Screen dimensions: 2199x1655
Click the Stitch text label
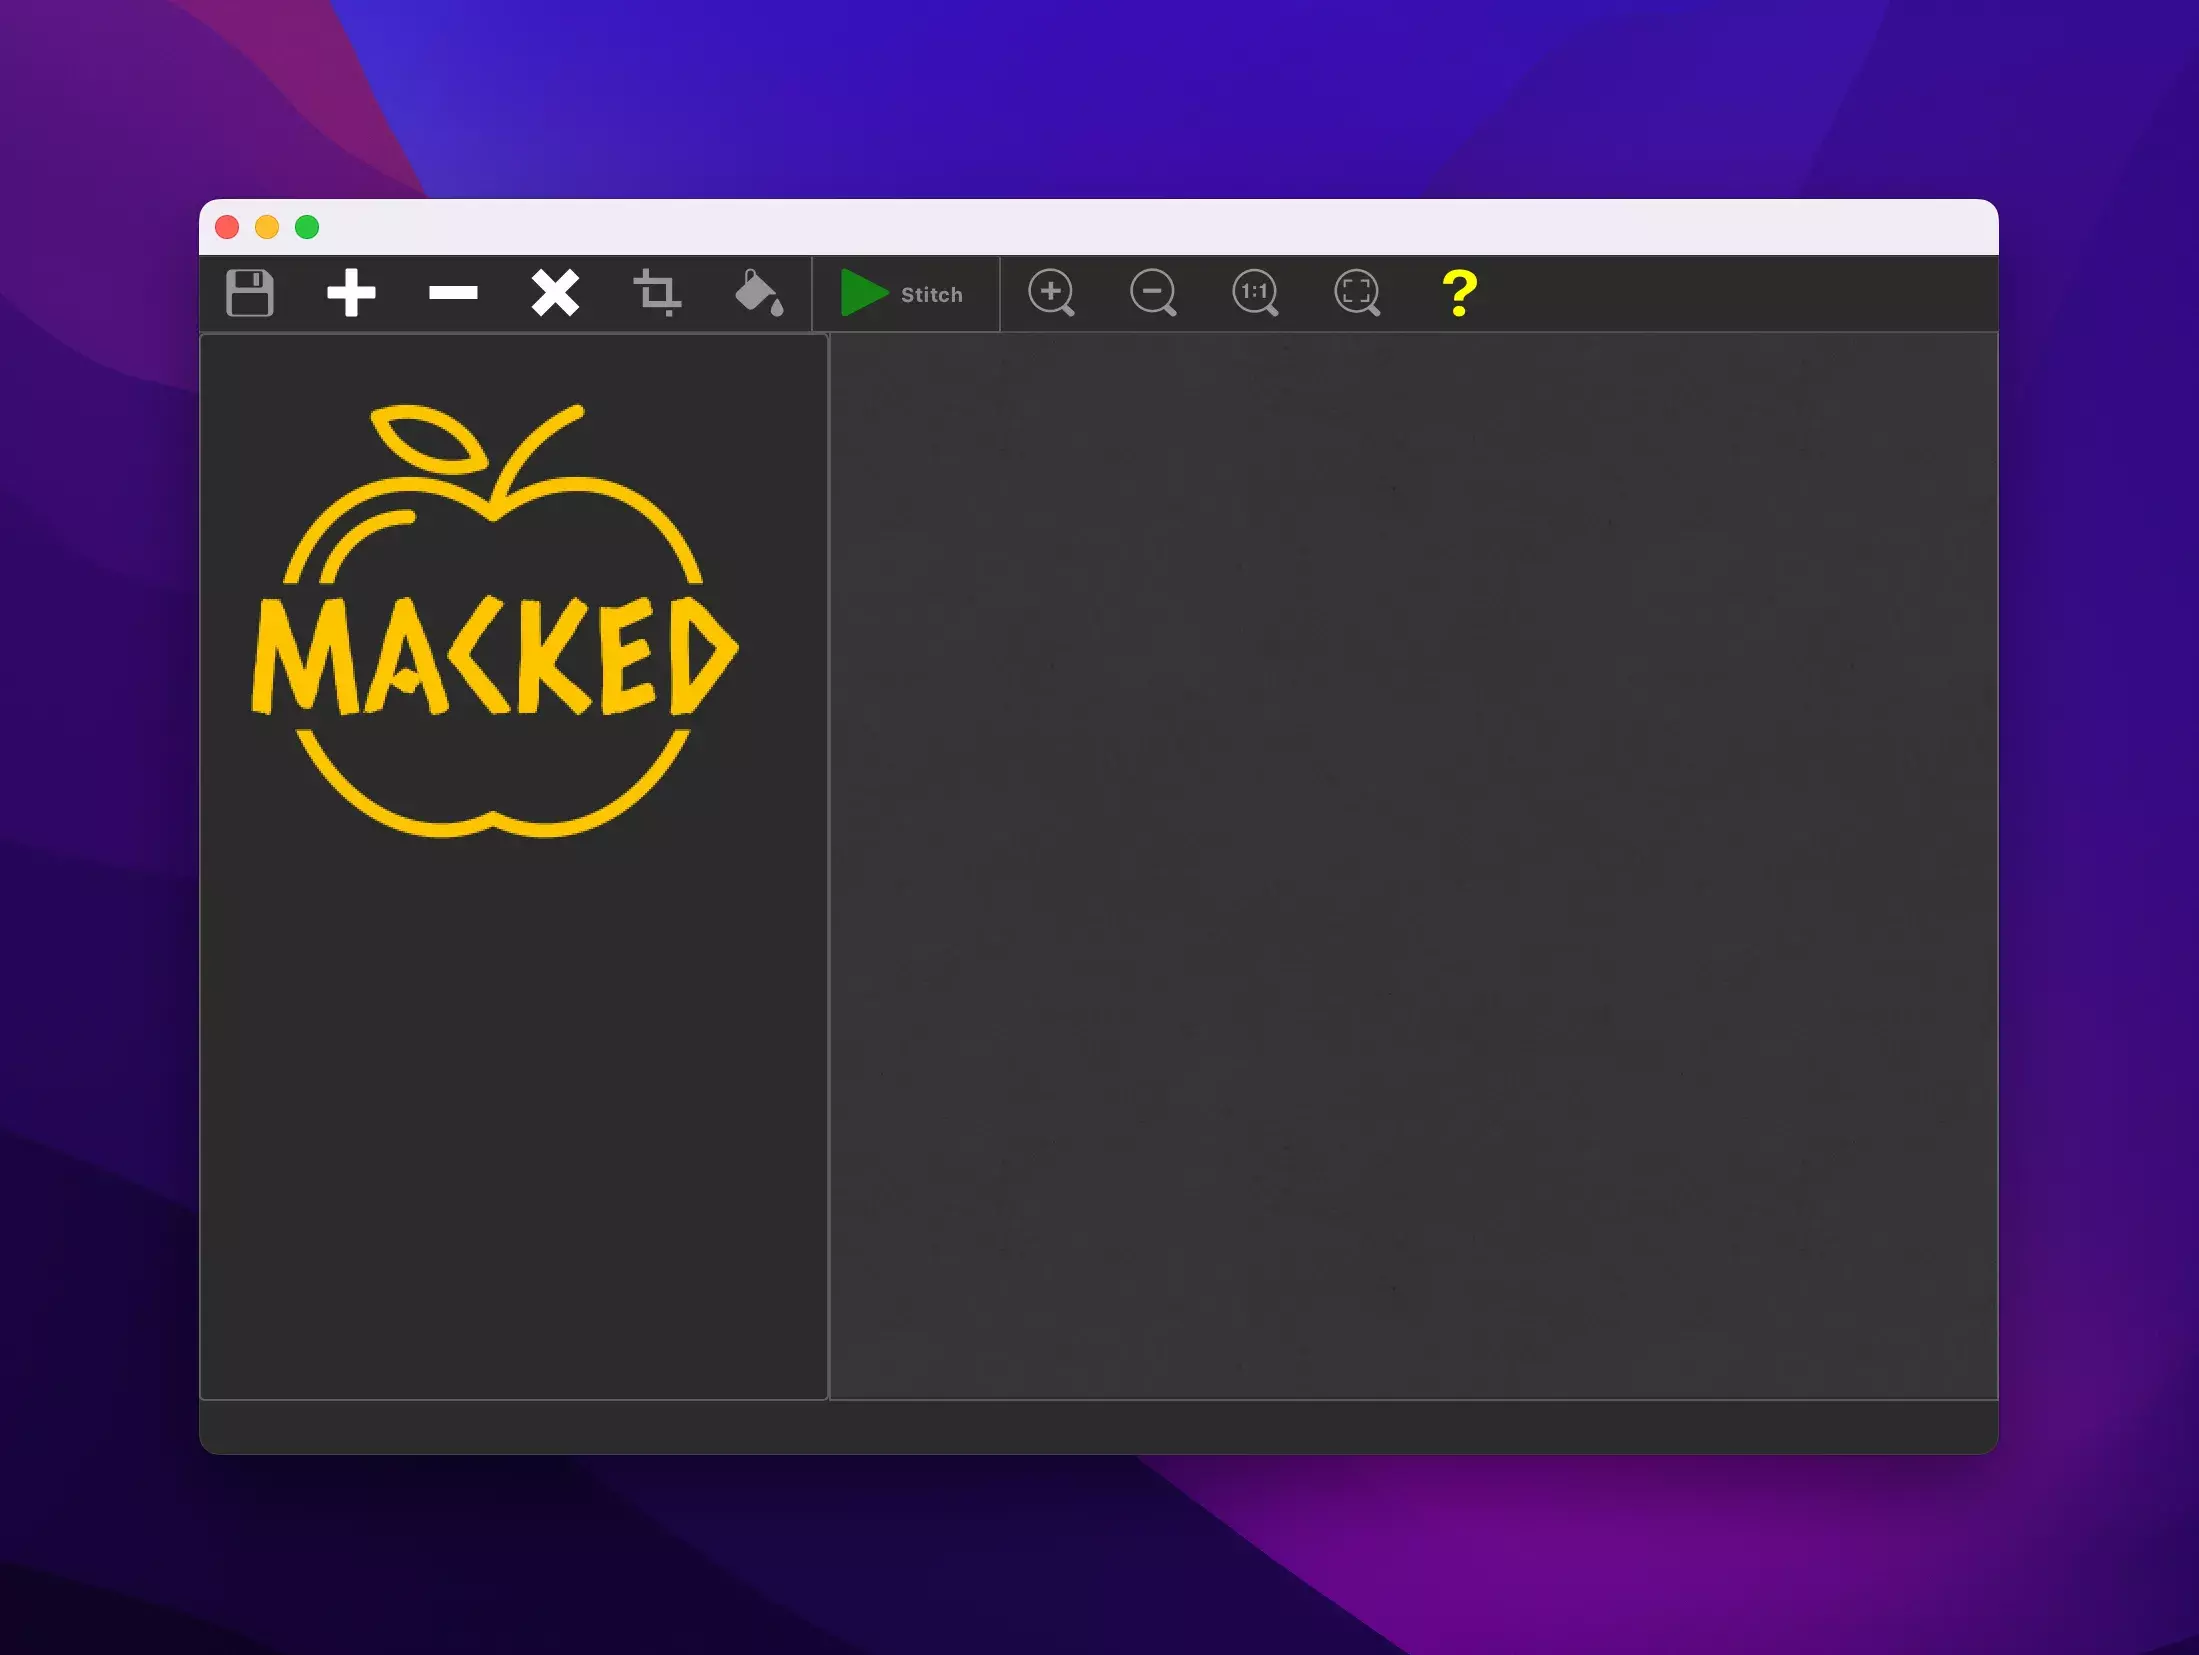[931, 295]
